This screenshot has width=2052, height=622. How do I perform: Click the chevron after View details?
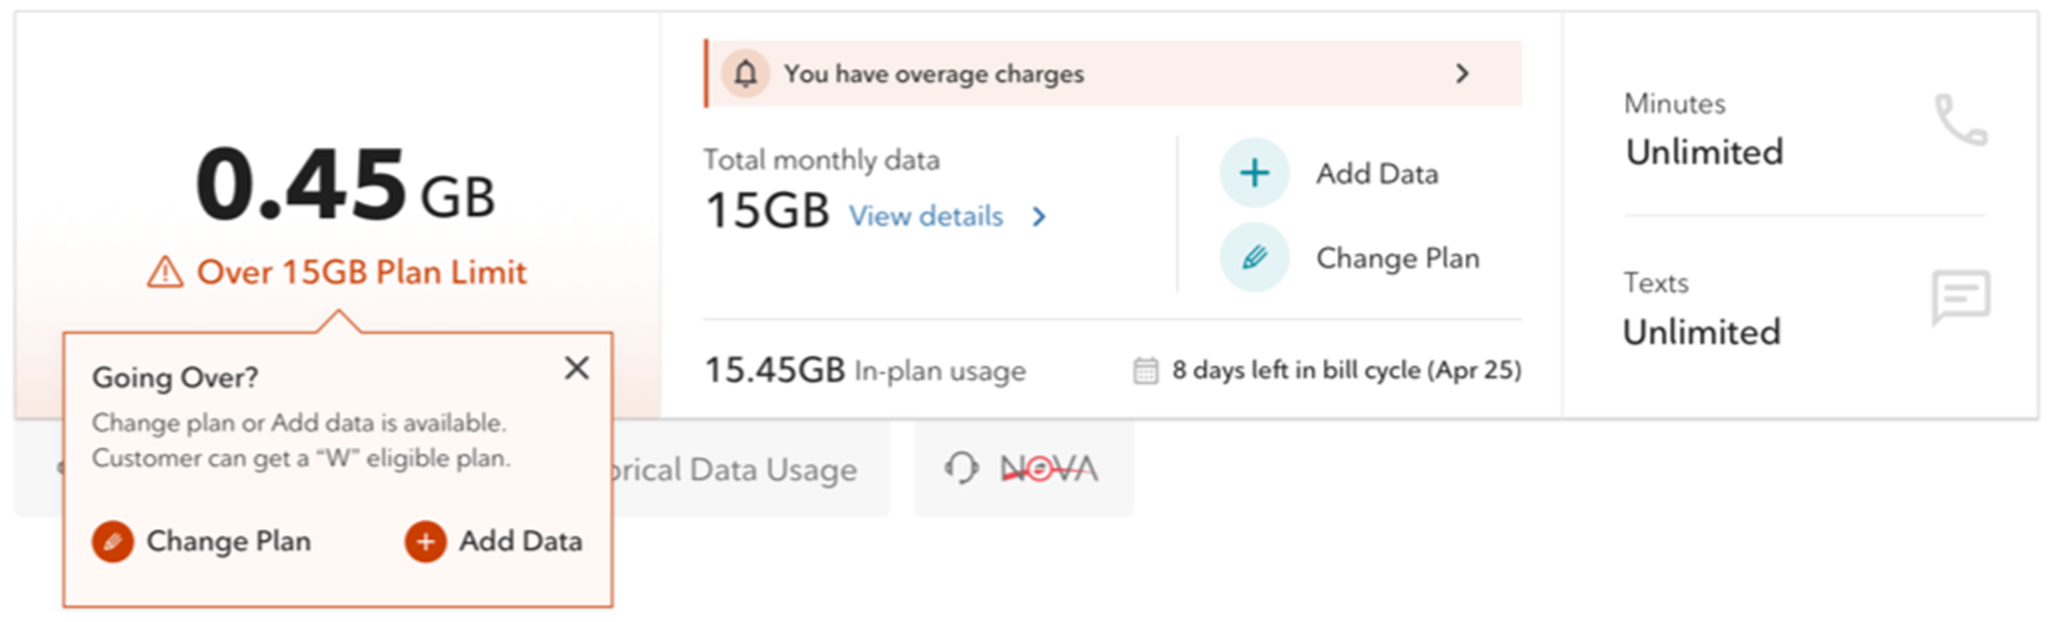[1039, 217]
